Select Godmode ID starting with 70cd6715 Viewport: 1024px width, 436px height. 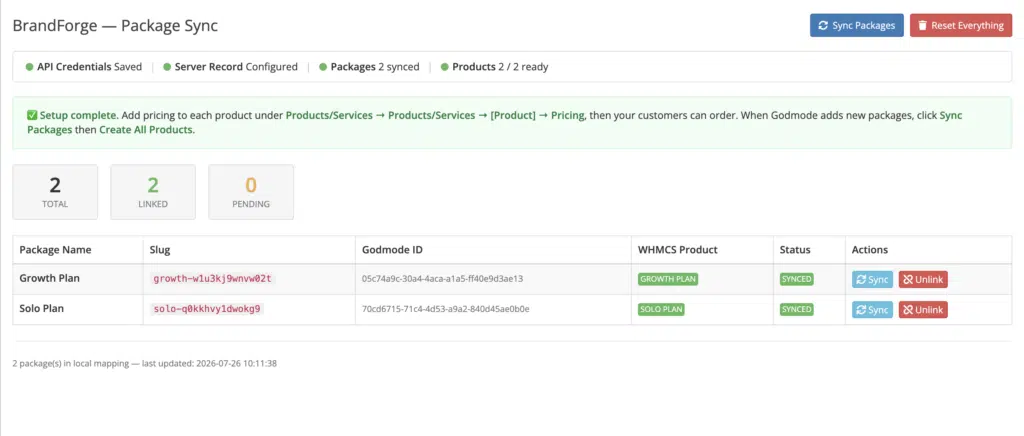[445, 309]
